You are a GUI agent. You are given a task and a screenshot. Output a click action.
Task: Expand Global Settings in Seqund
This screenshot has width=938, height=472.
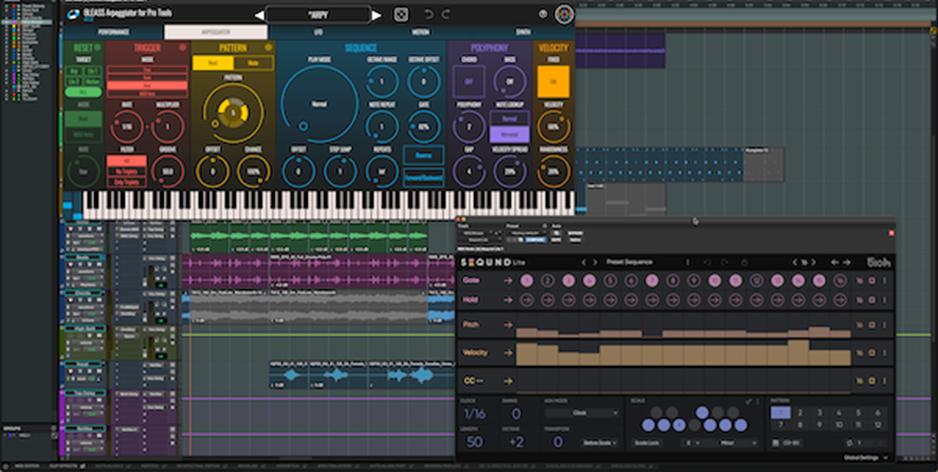click(x=866, y=458)
